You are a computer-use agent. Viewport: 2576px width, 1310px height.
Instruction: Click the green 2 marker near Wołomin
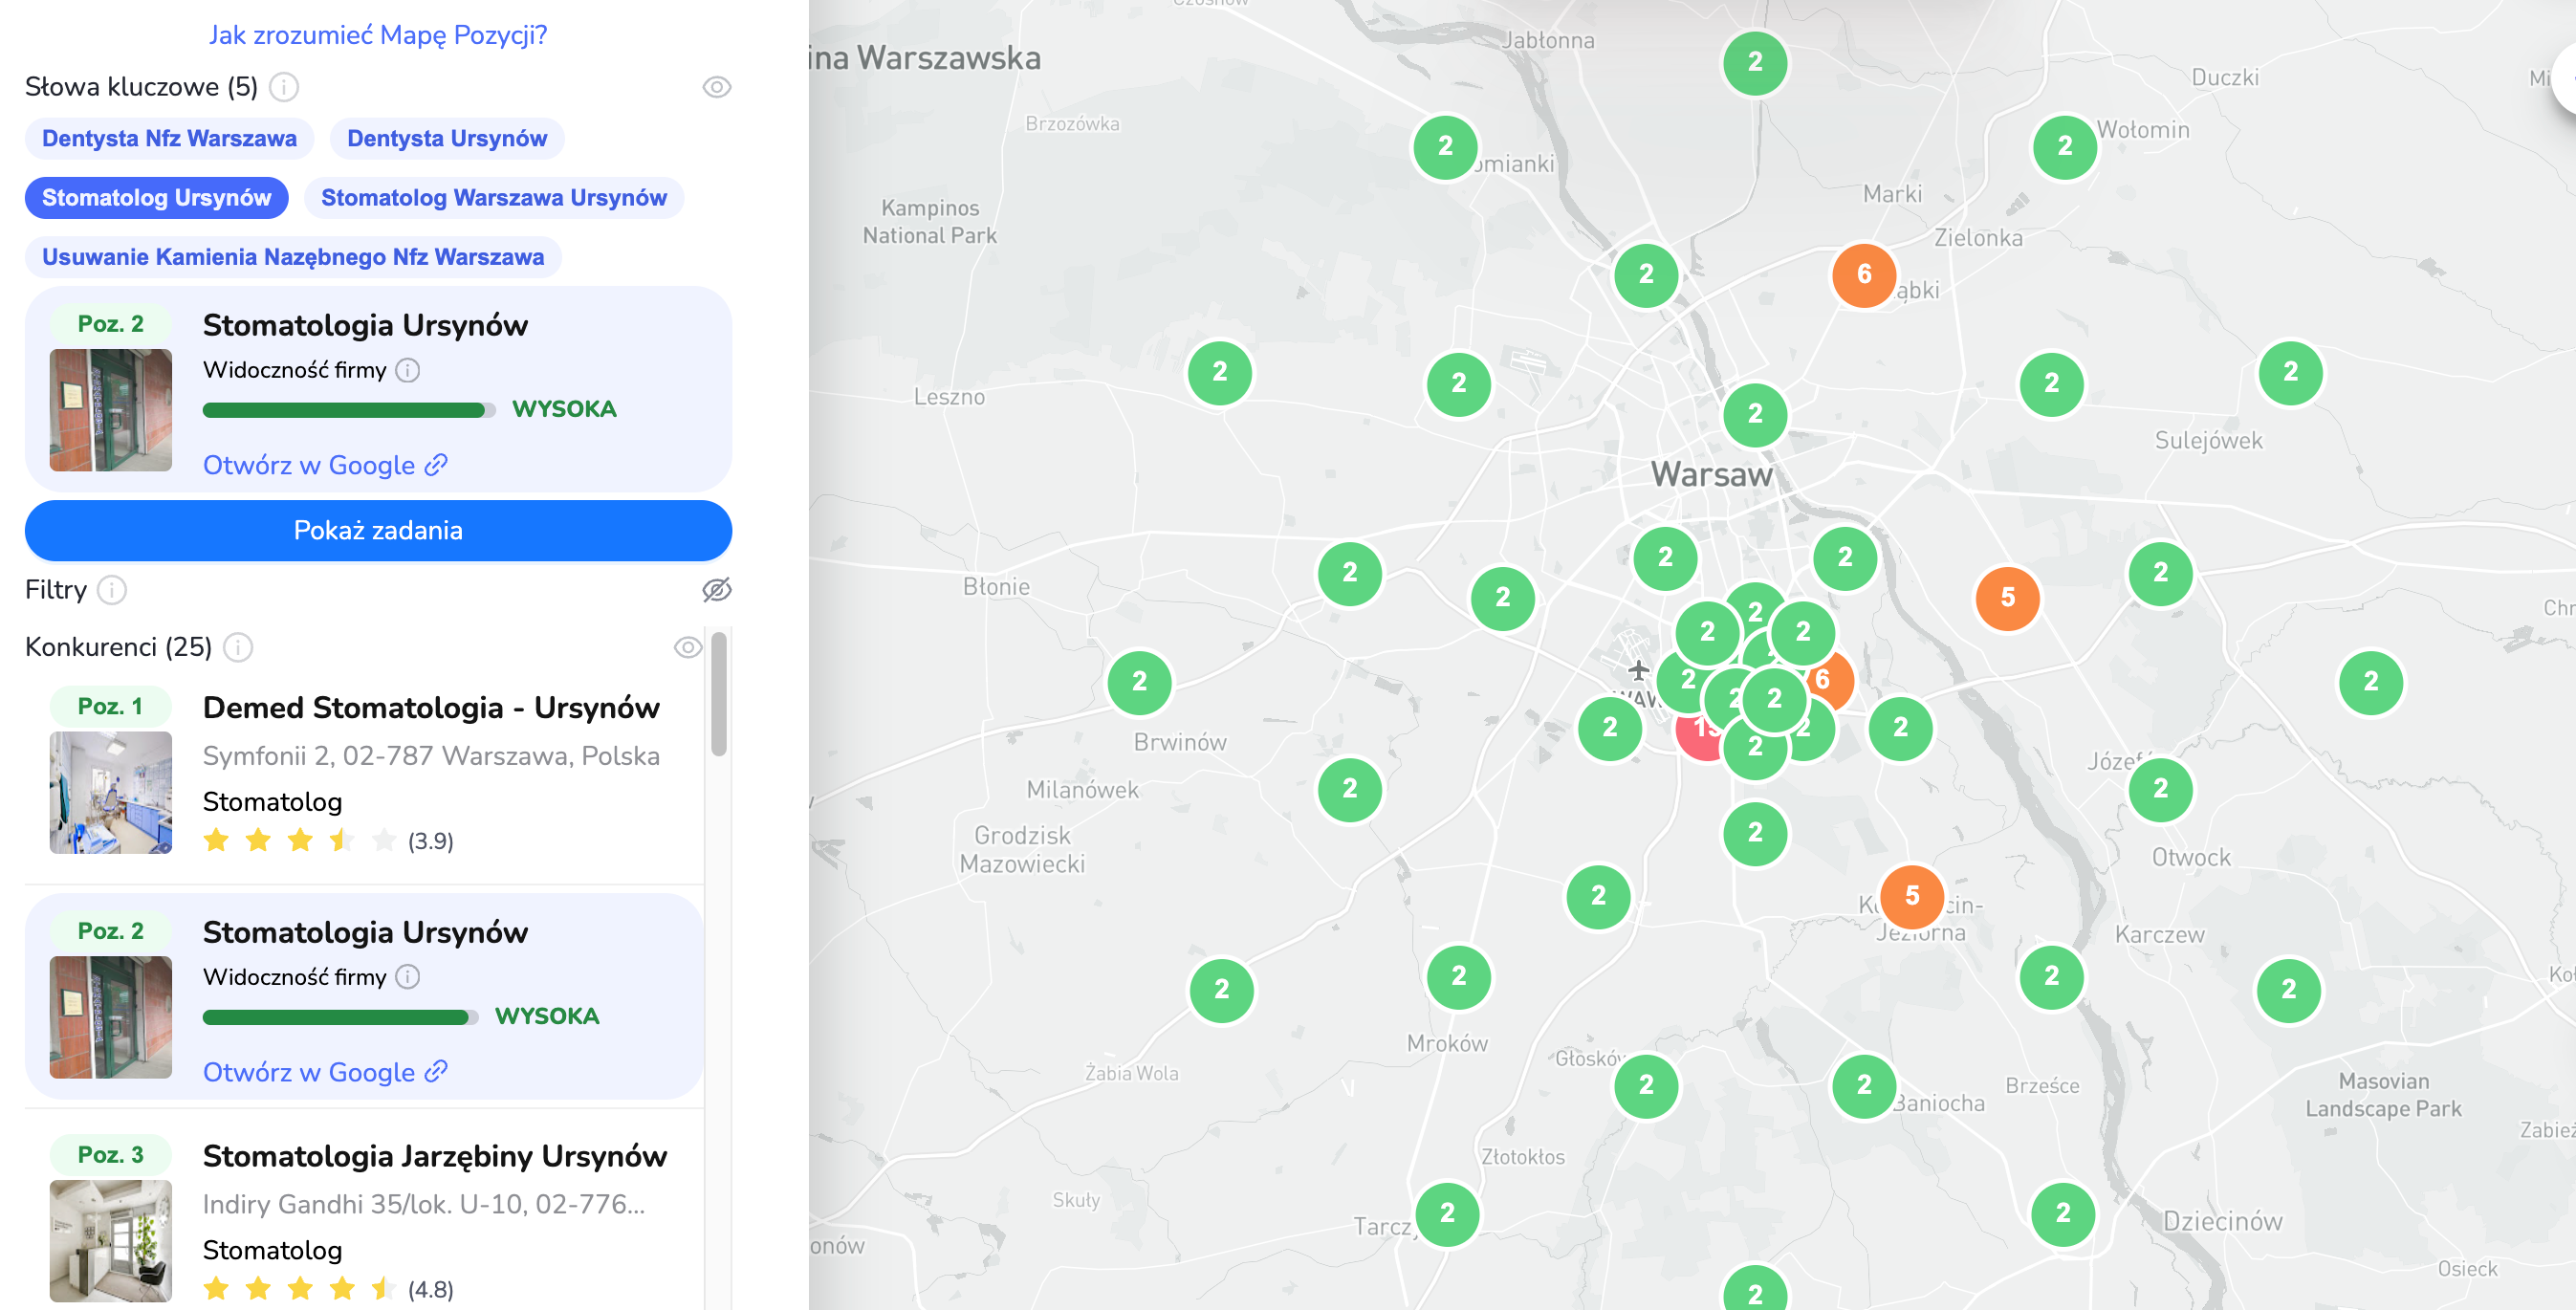[2064, 146]
